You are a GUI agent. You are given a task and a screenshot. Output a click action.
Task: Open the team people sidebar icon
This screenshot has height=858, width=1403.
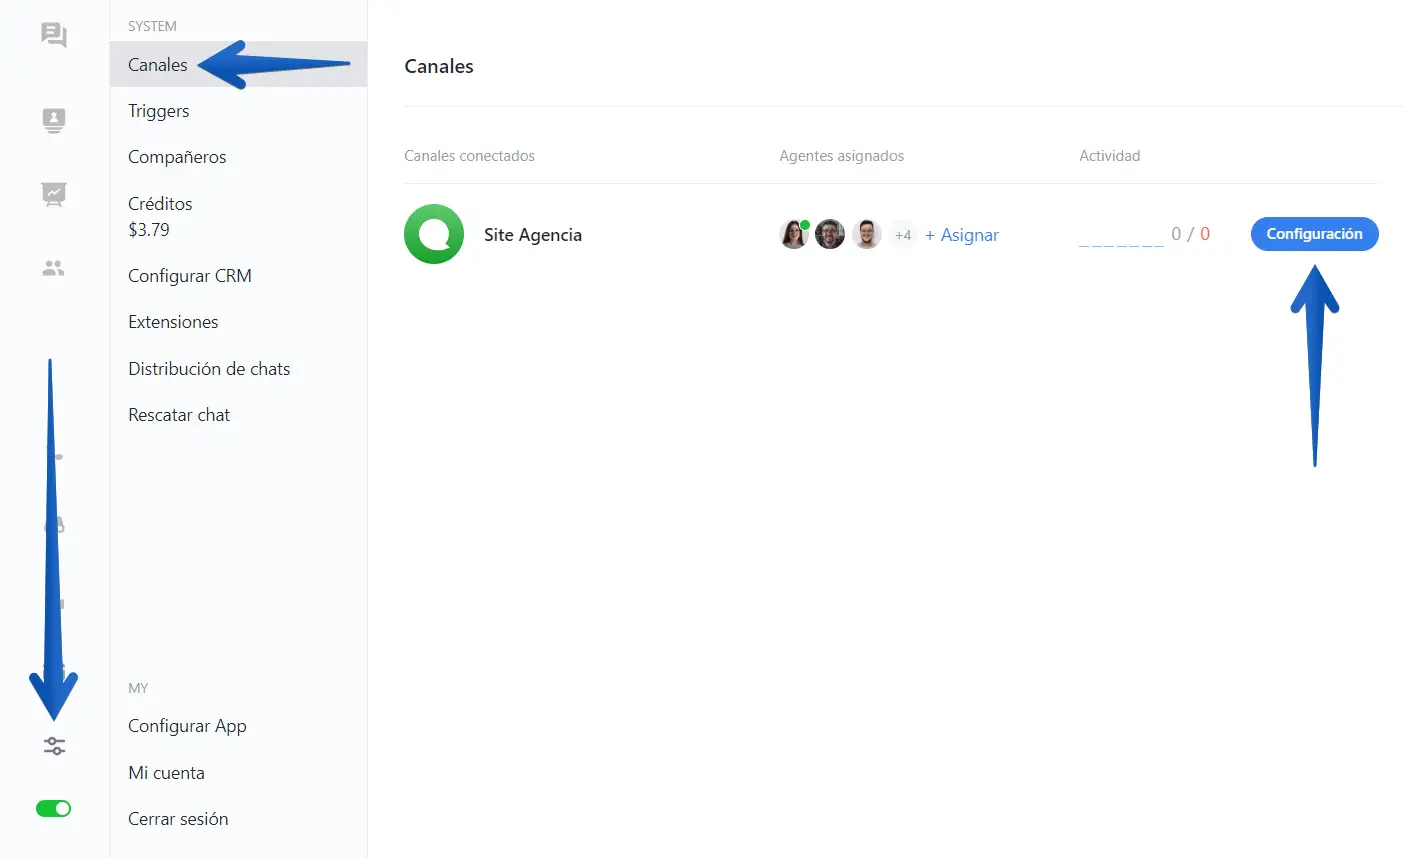[x=54, y=268]
